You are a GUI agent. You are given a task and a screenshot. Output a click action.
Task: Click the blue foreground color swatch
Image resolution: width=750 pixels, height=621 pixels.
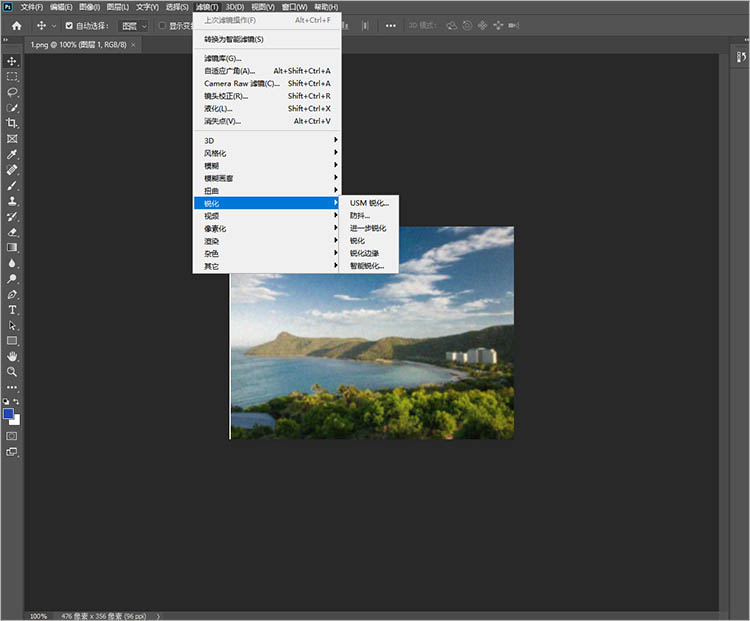pos(8,414)
